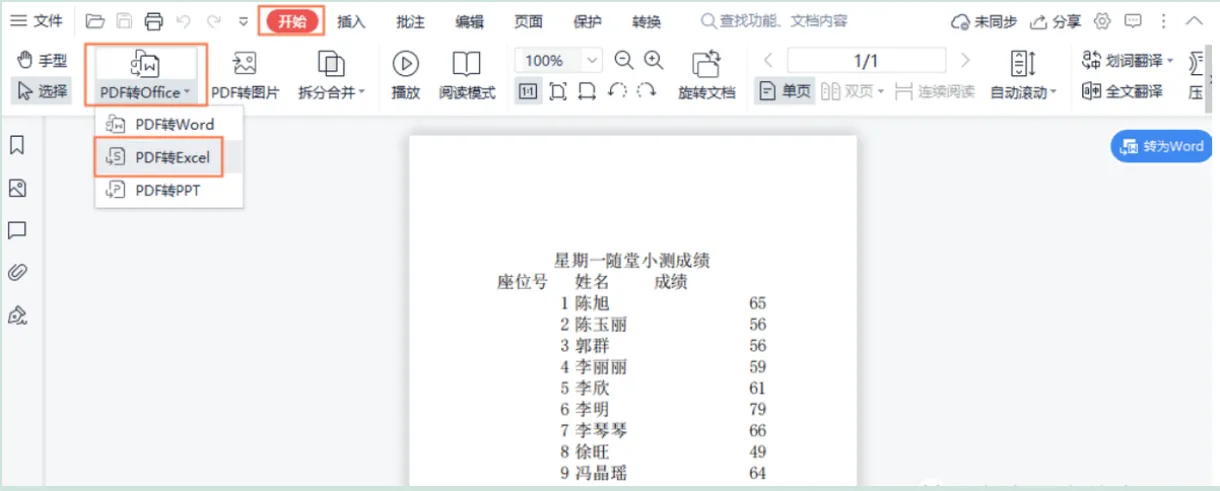Switch to the 页面 tab
The height and width of the screenshot is (491, 1220).
pos(528,22)
